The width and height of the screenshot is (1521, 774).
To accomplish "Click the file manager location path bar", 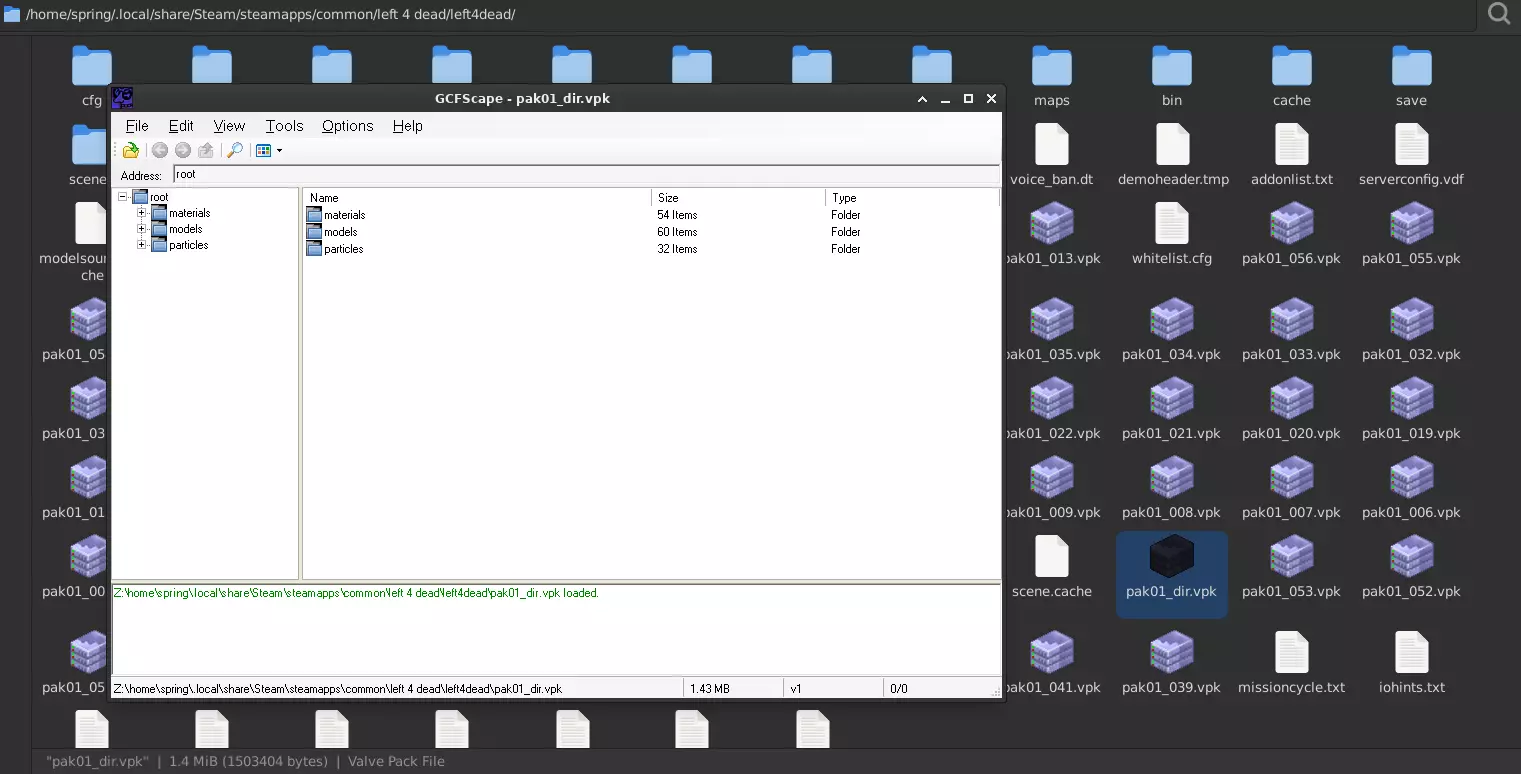I will 740,14.
